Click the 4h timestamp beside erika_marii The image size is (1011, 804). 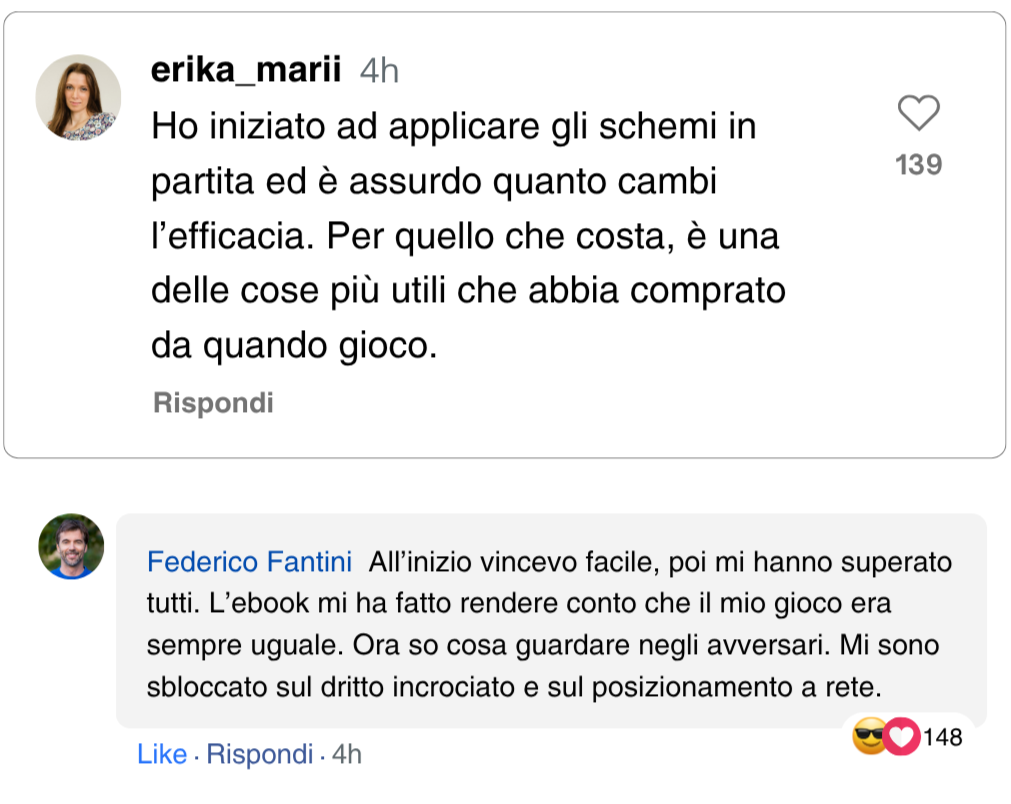pyautogui.click(x=379, y=71)
